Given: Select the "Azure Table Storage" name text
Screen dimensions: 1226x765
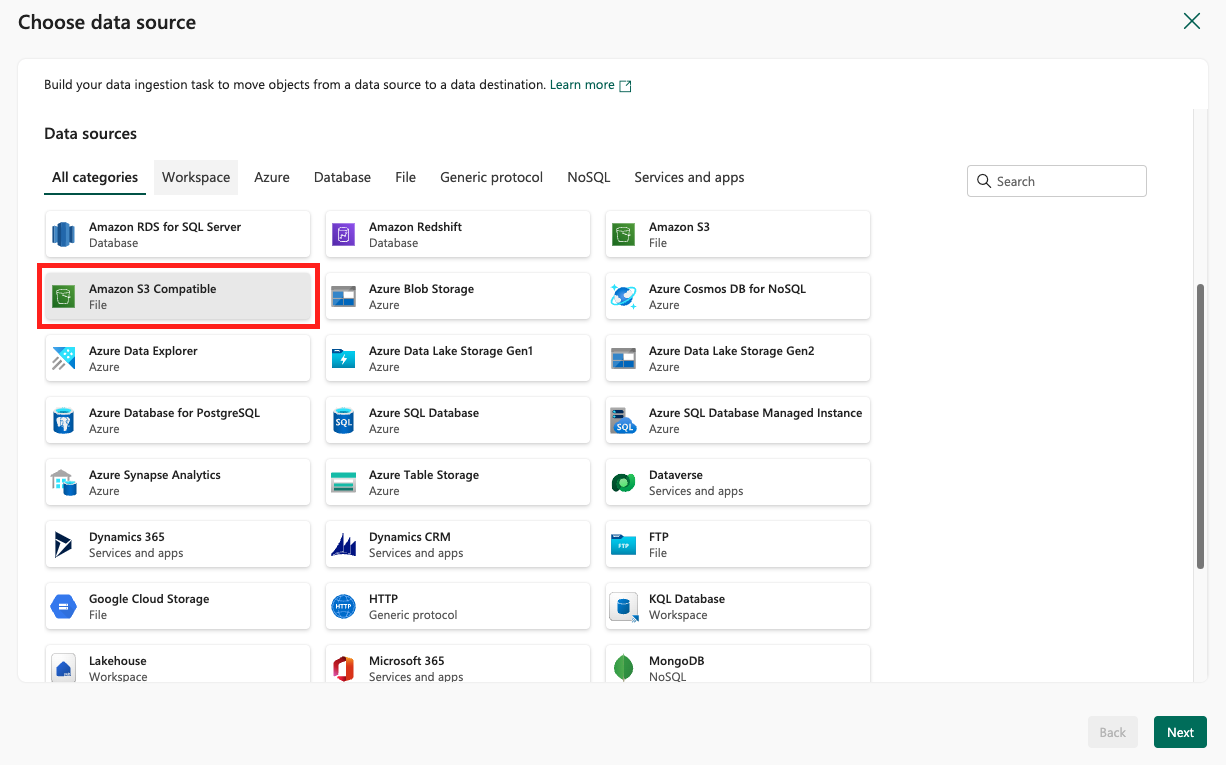Looking at the screenshot, I should pyautogui.click(x=424, y=475).
